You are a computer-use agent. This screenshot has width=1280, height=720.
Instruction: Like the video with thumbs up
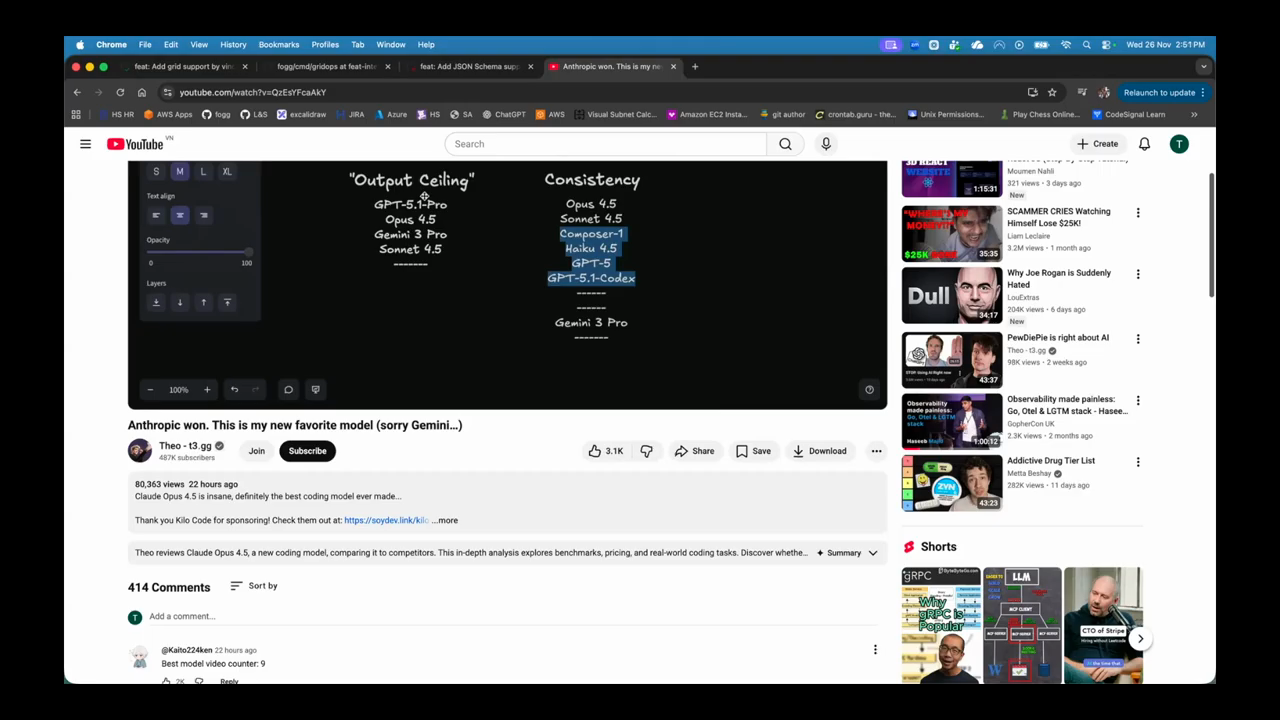(x=606, y=451)
